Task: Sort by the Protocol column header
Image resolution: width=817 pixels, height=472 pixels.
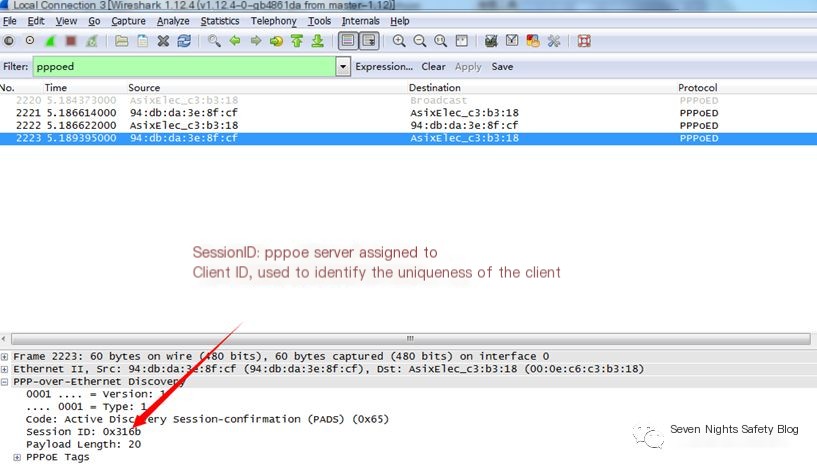Action: pyautogui.click(x=698, y=88)
